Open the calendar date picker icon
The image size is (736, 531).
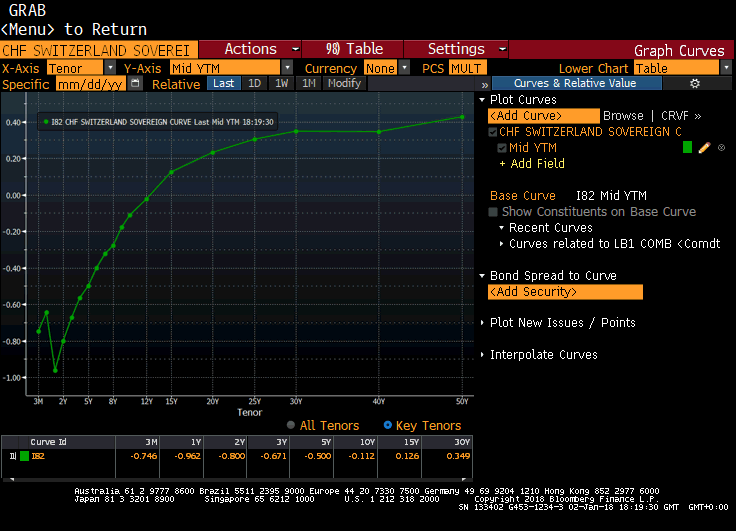(138, 84)
